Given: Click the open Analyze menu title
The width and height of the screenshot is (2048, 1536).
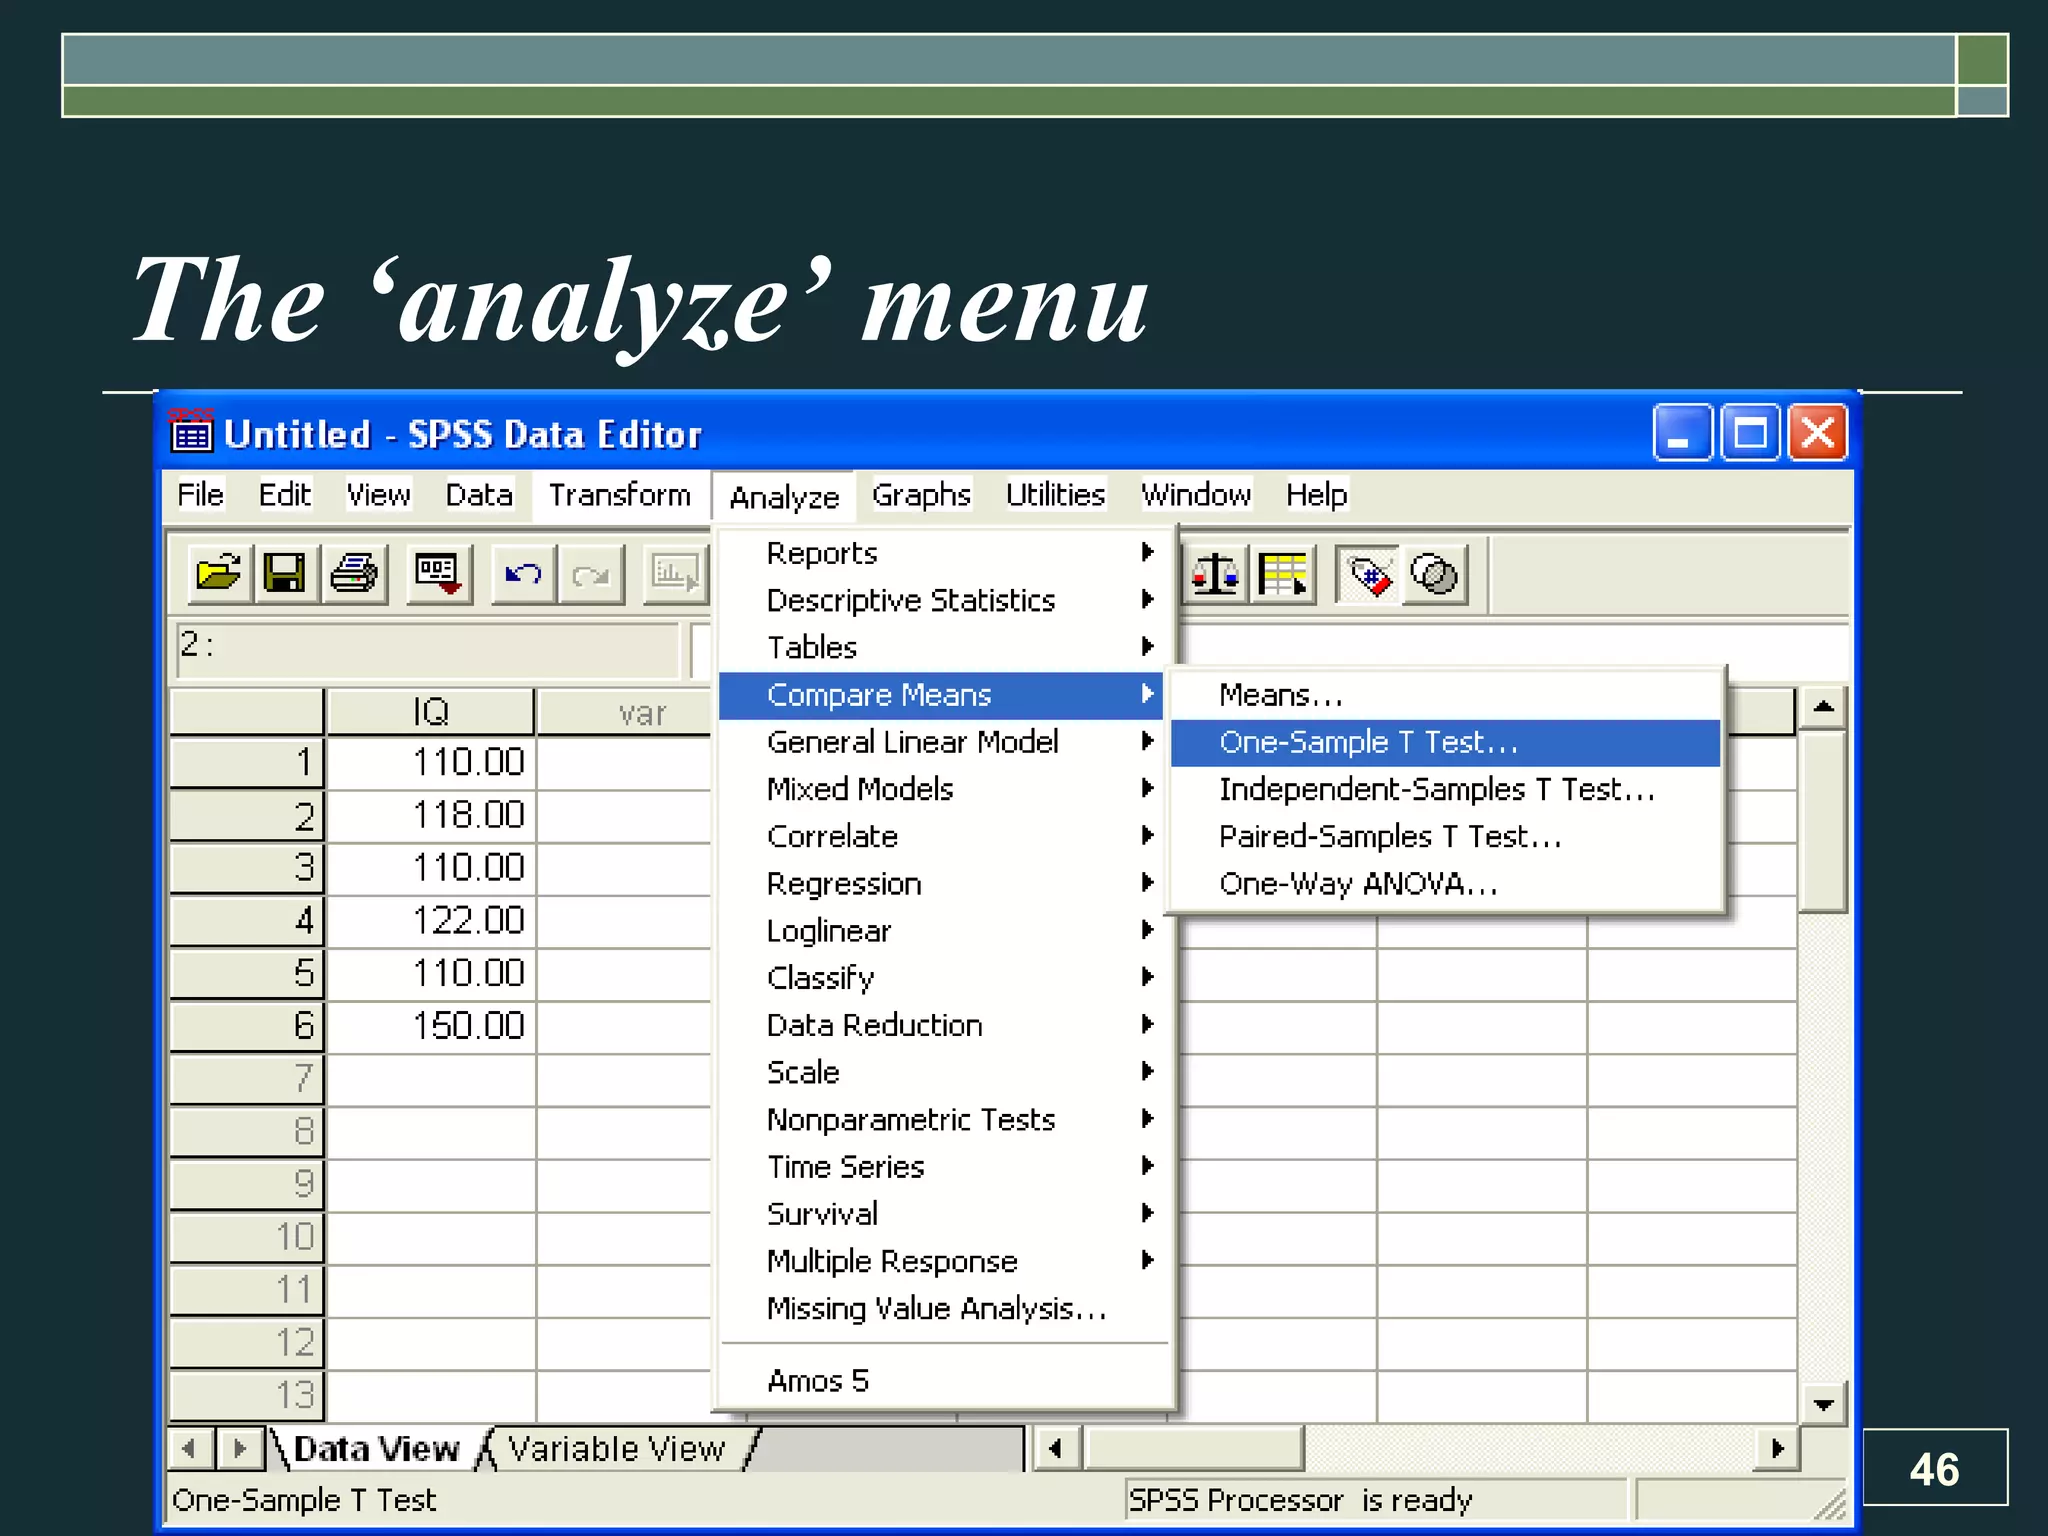Looking at the screenshot, I should click(784, 497).
